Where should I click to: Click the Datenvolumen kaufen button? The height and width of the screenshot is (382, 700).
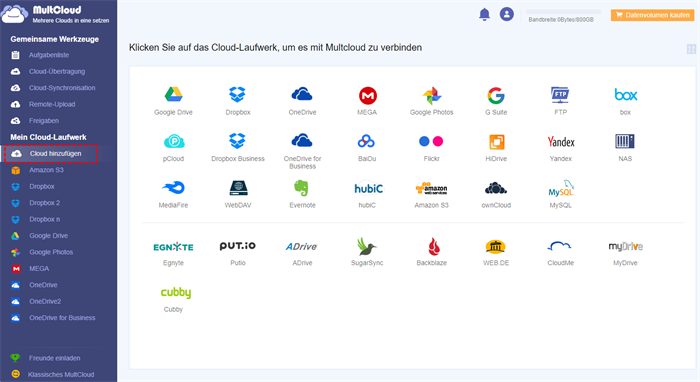pyautogui.click(x=652, y=15)
